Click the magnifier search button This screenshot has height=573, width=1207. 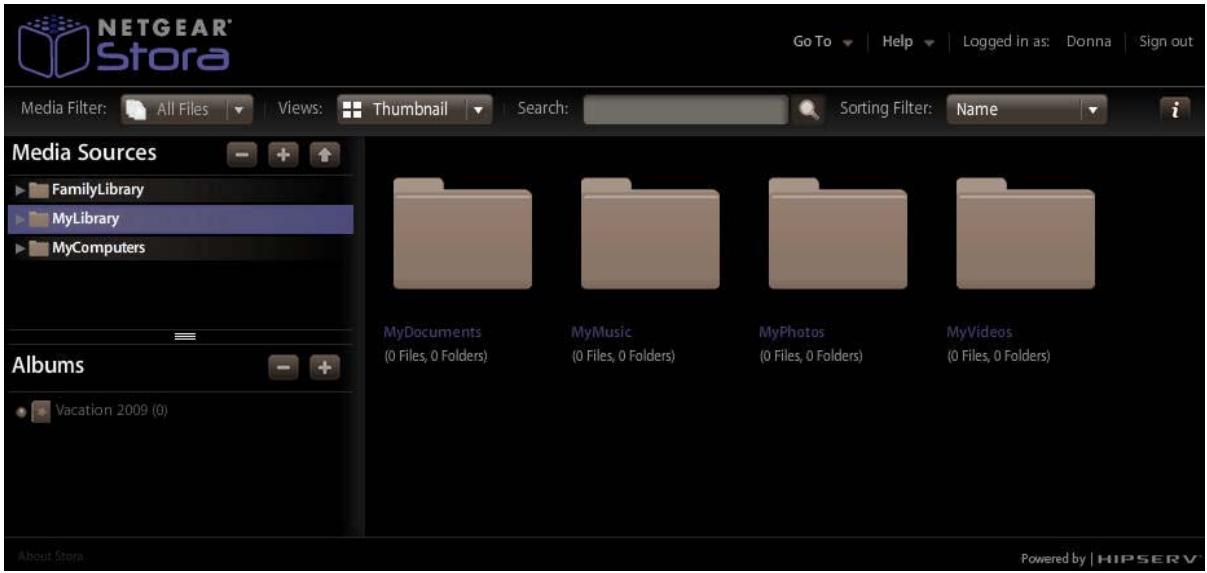(x=809, y=110)
